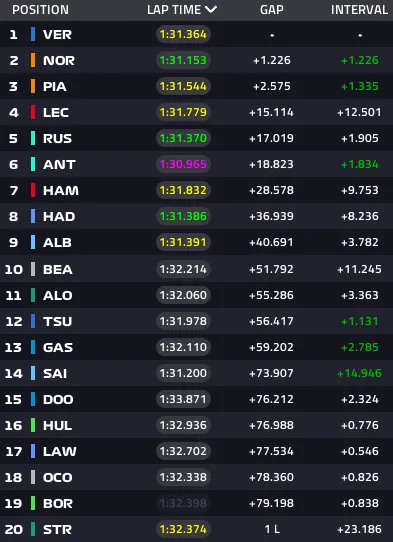Click SAI's green interval +14.946

pyautogui.click(x=360, y=373)
